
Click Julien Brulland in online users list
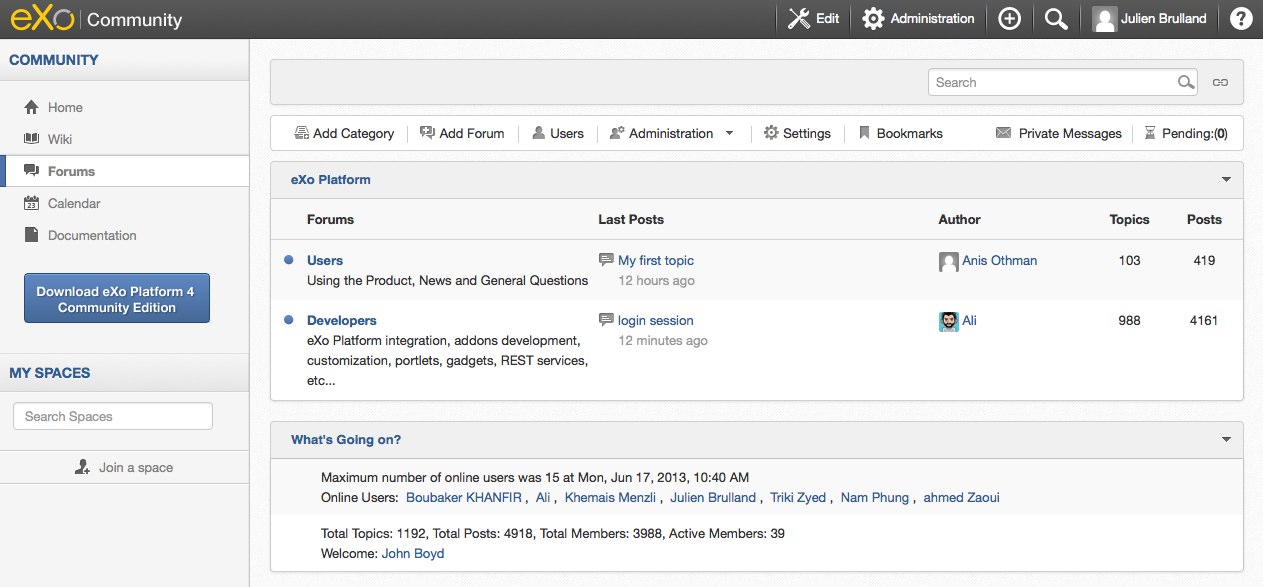(x=713, y=497)
